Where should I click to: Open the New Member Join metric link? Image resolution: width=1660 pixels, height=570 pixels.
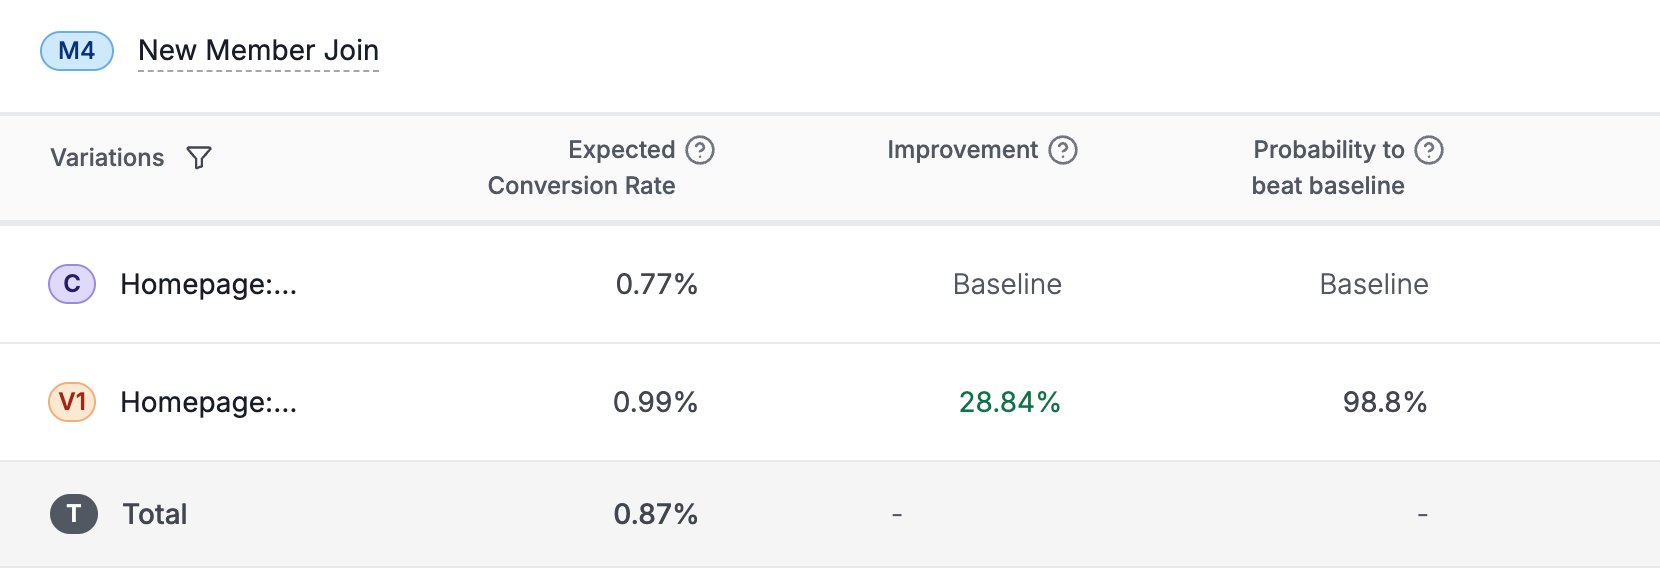coord(258,51)
